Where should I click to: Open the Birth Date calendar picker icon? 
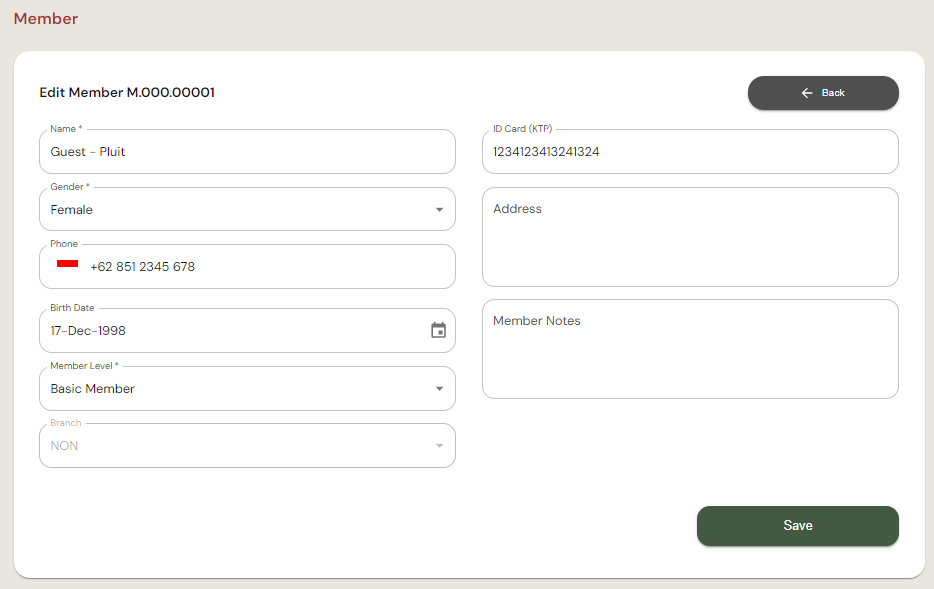[438, 331]
